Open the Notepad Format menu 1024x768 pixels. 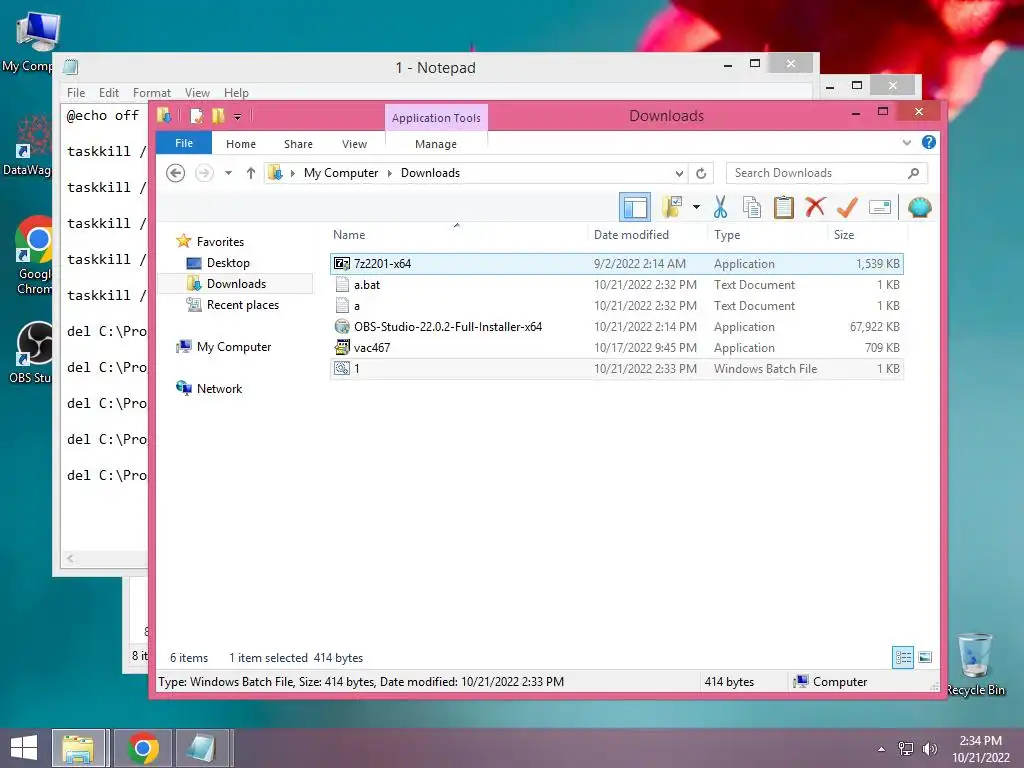click(152, 93)
